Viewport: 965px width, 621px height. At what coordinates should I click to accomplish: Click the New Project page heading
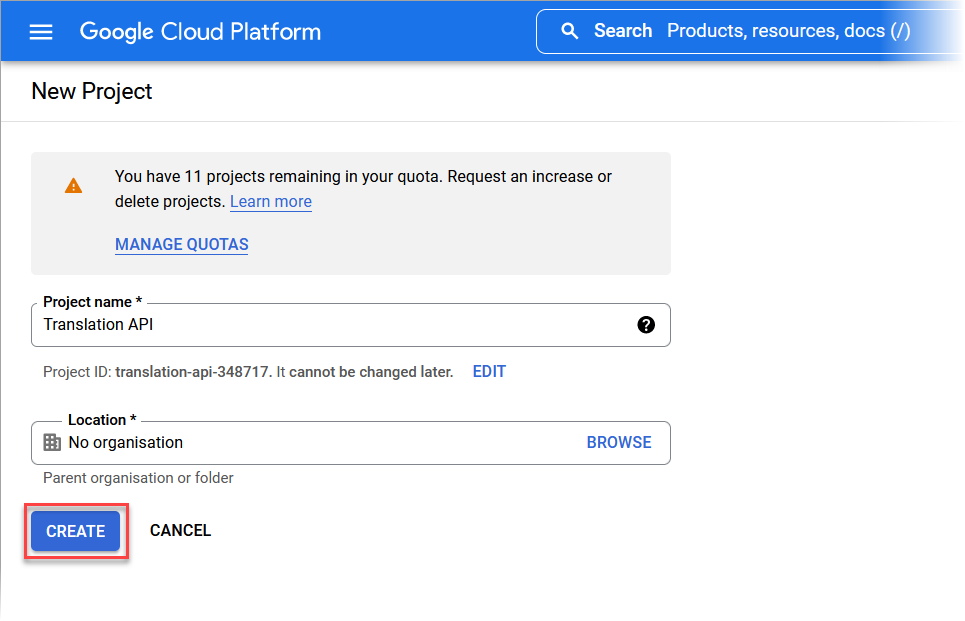click(x=92, y=91)
